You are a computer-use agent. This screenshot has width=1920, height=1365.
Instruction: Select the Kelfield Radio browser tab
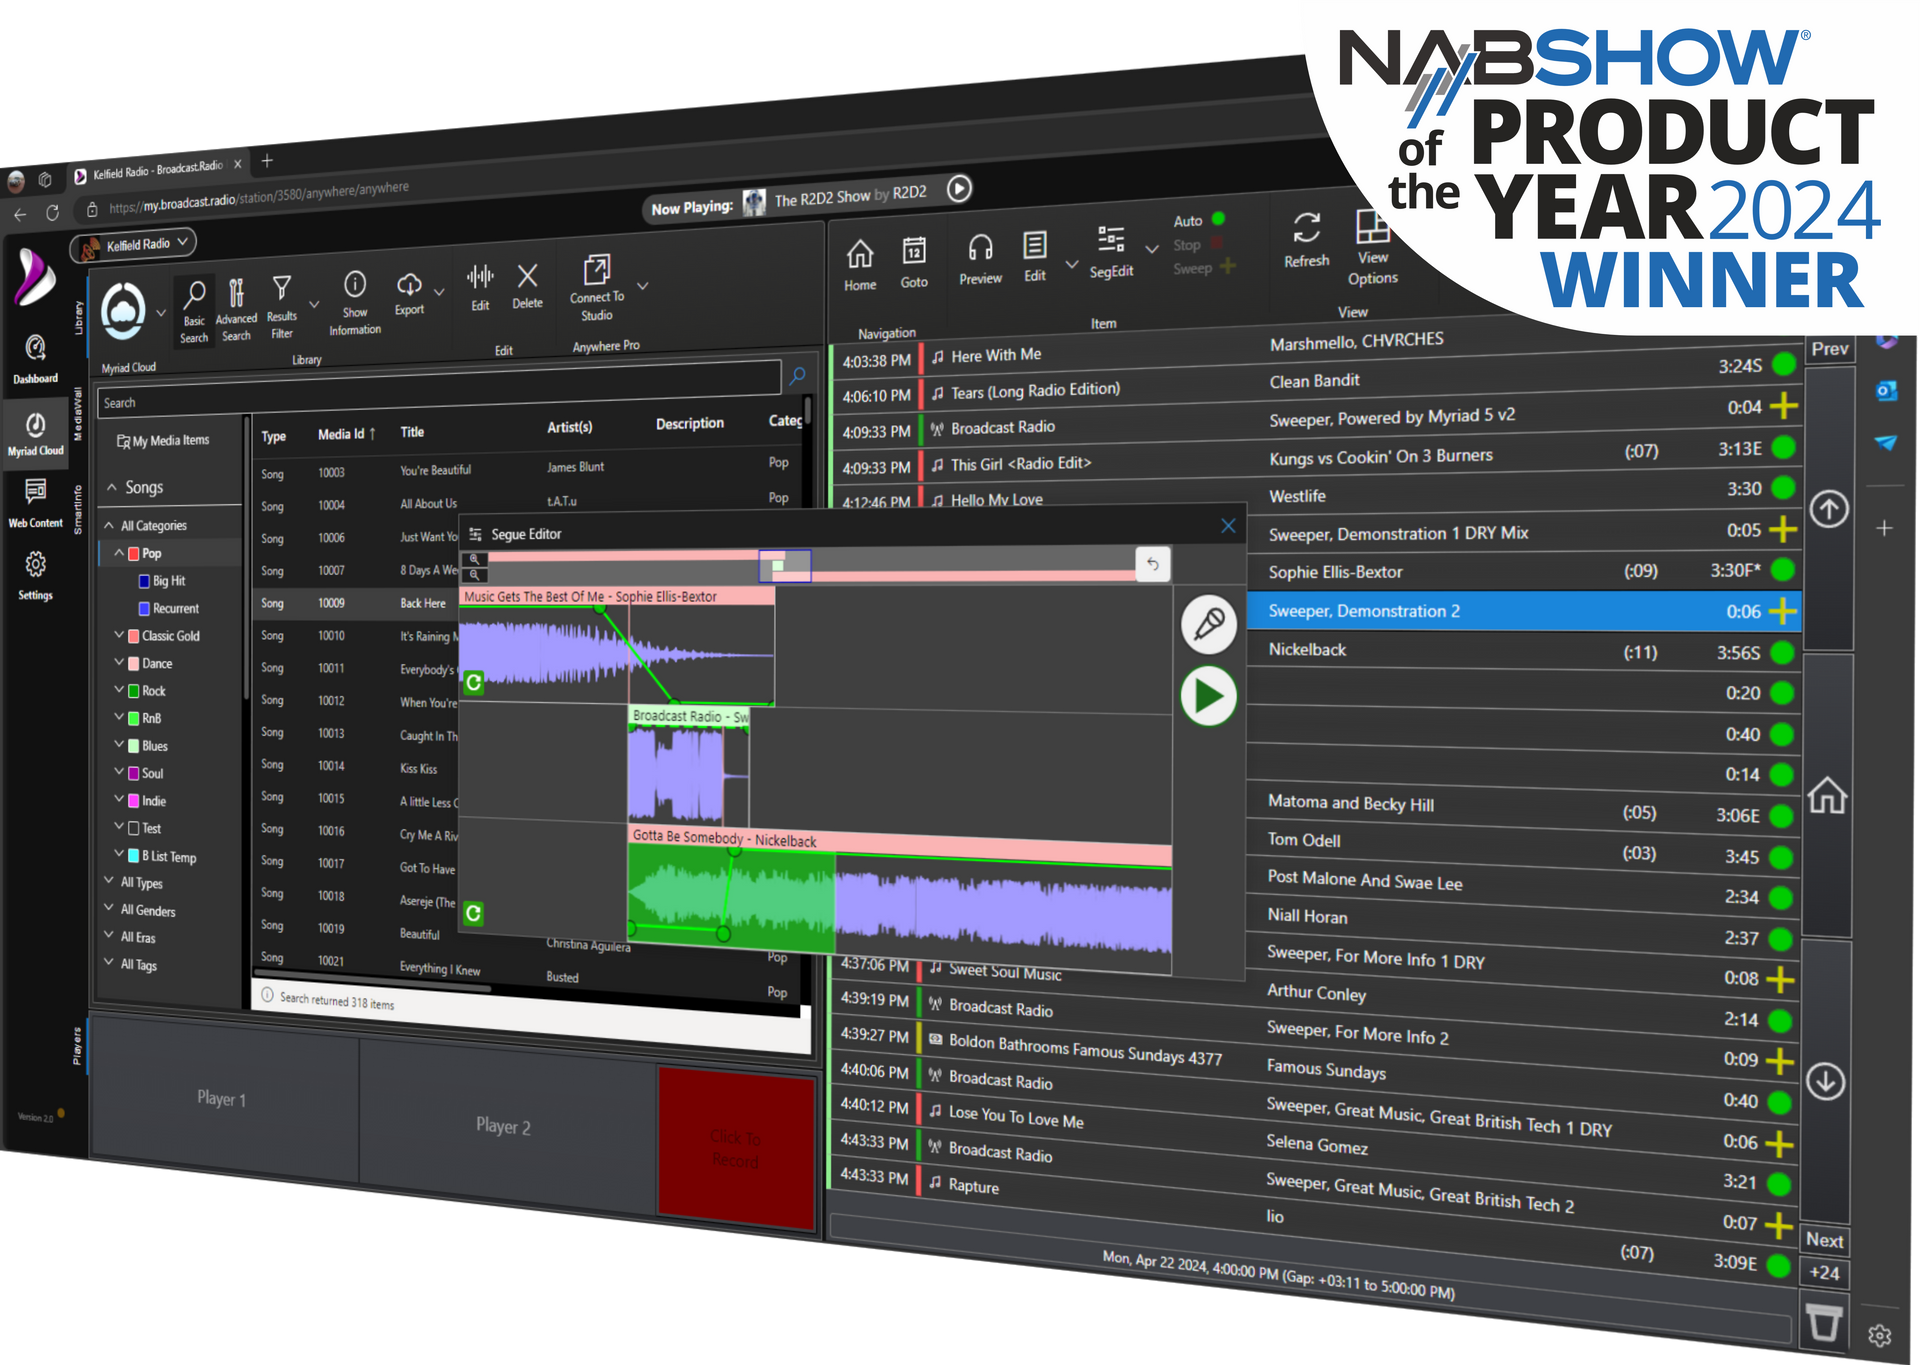tap(158, 171)
